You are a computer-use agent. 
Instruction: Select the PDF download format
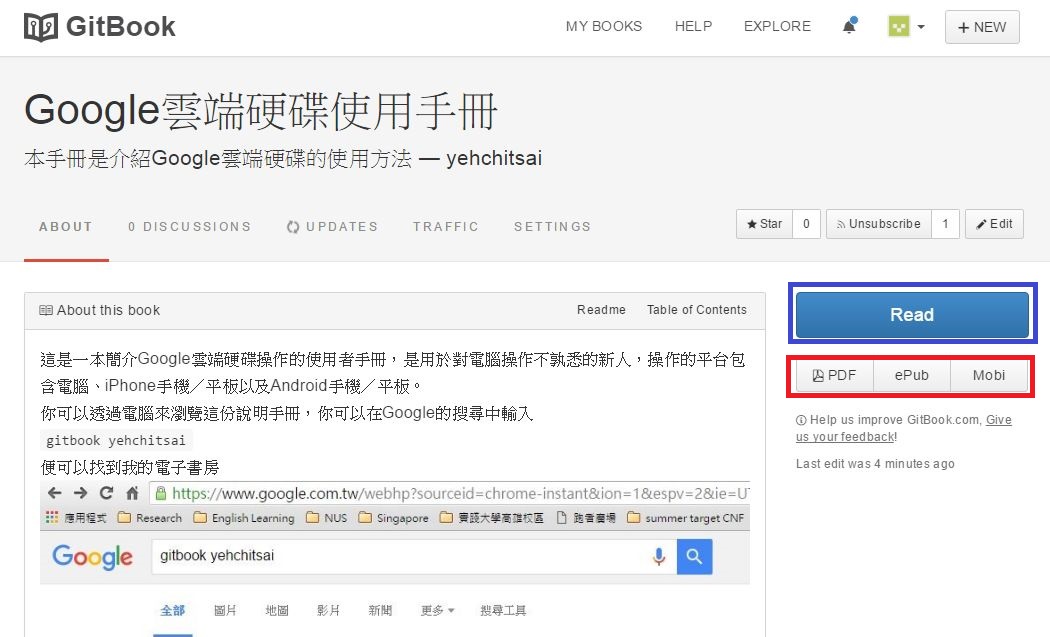point(834,375)
